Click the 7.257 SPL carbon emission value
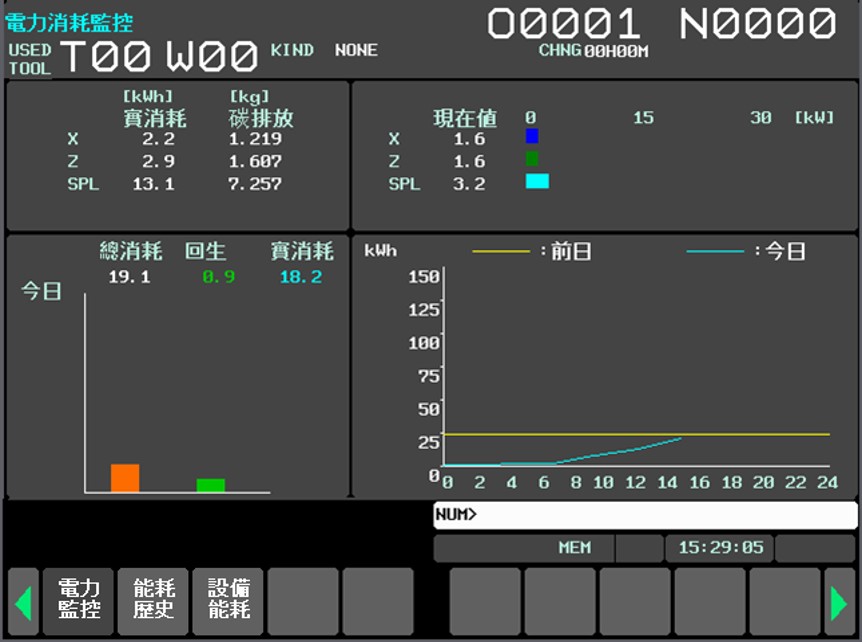 click(x=255, y=184)
